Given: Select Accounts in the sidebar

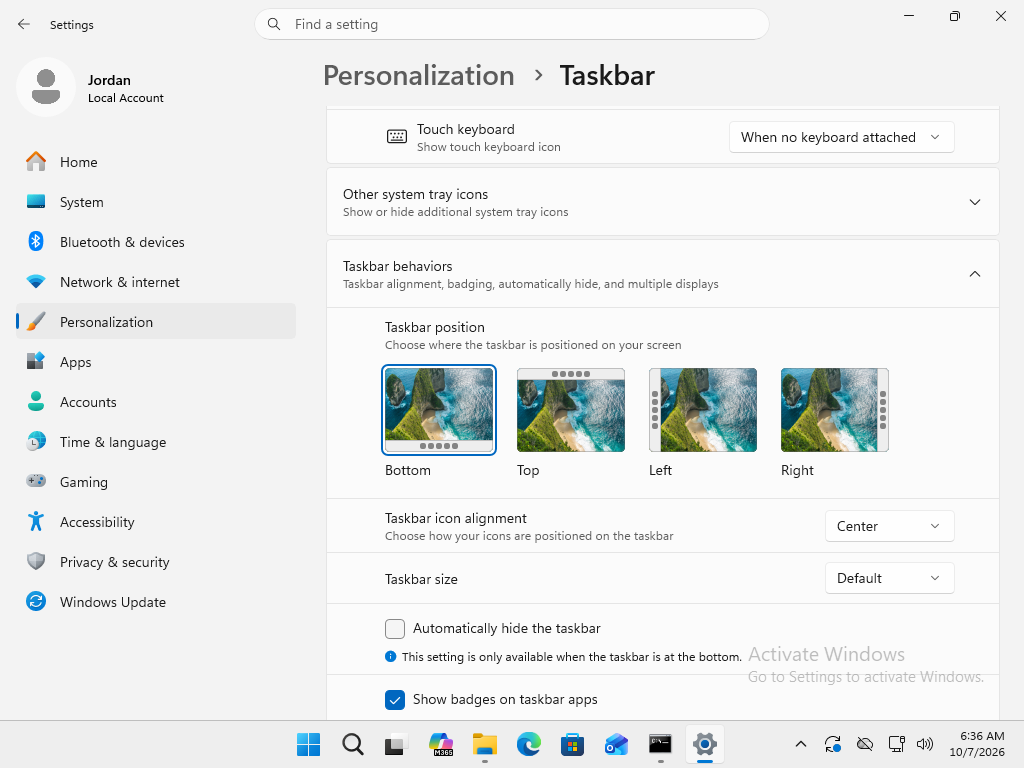Looking at the screenshot, I should pos(156,402).
